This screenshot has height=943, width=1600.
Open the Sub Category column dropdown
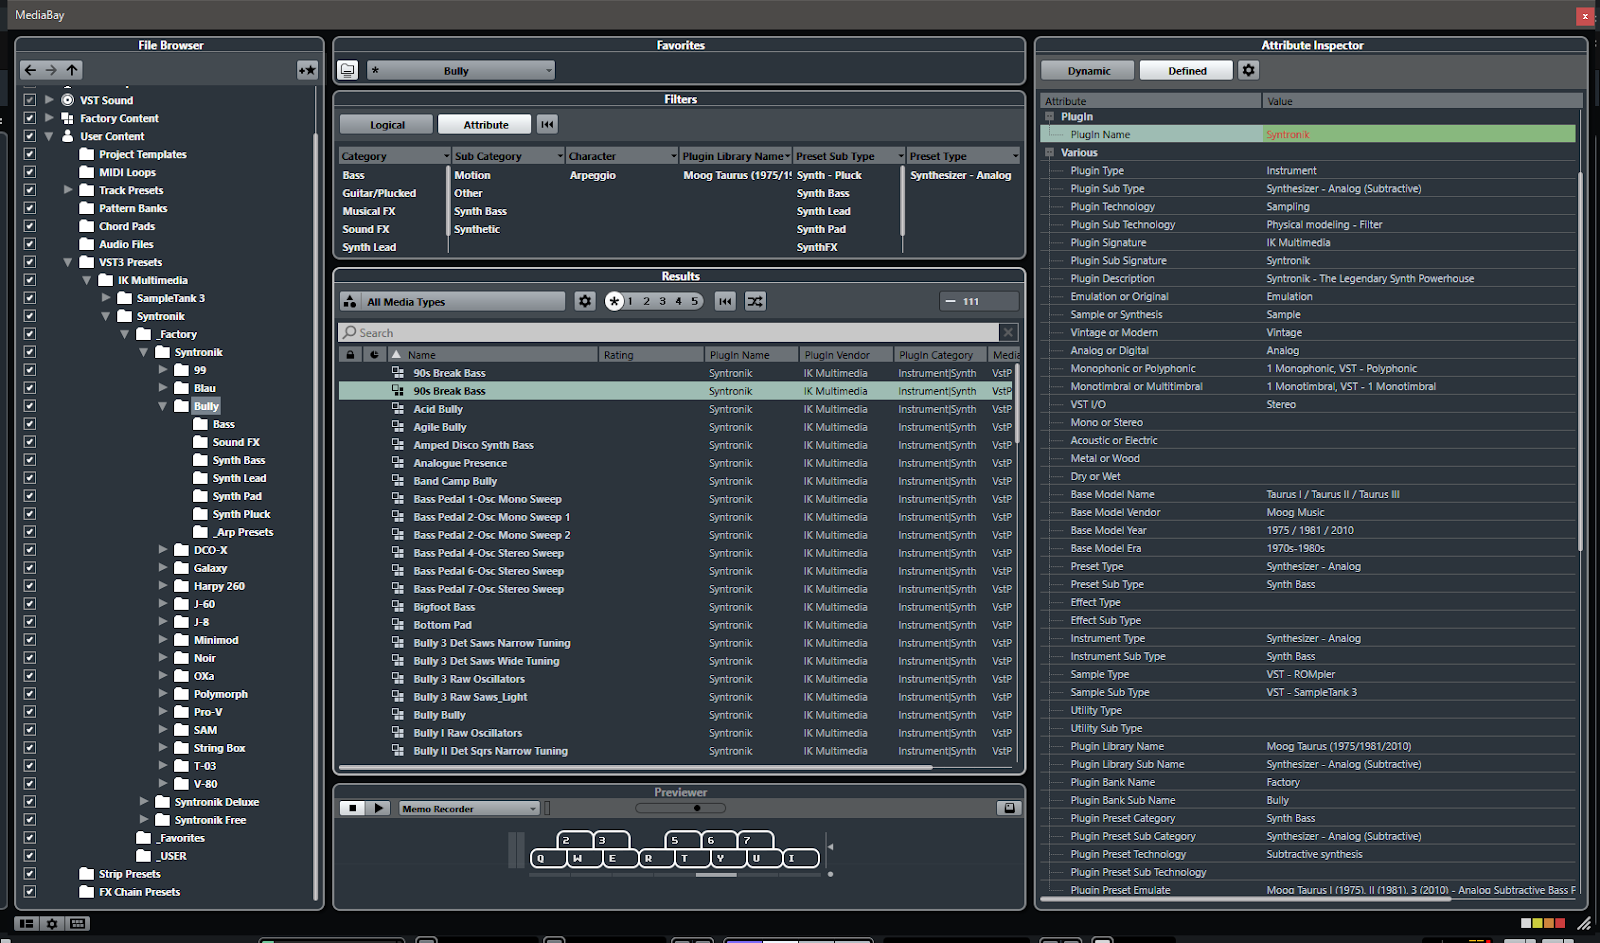(x=560, y=156)
